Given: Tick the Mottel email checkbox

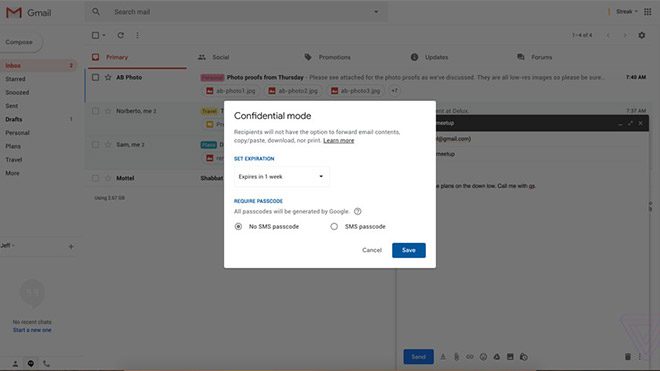Looking at the screenshot, I should (x=96, y=179).
